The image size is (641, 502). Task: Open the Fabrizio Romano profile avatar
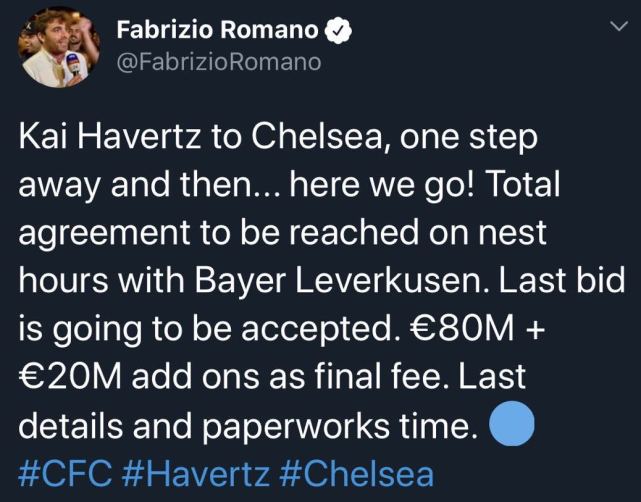[59, 47]
